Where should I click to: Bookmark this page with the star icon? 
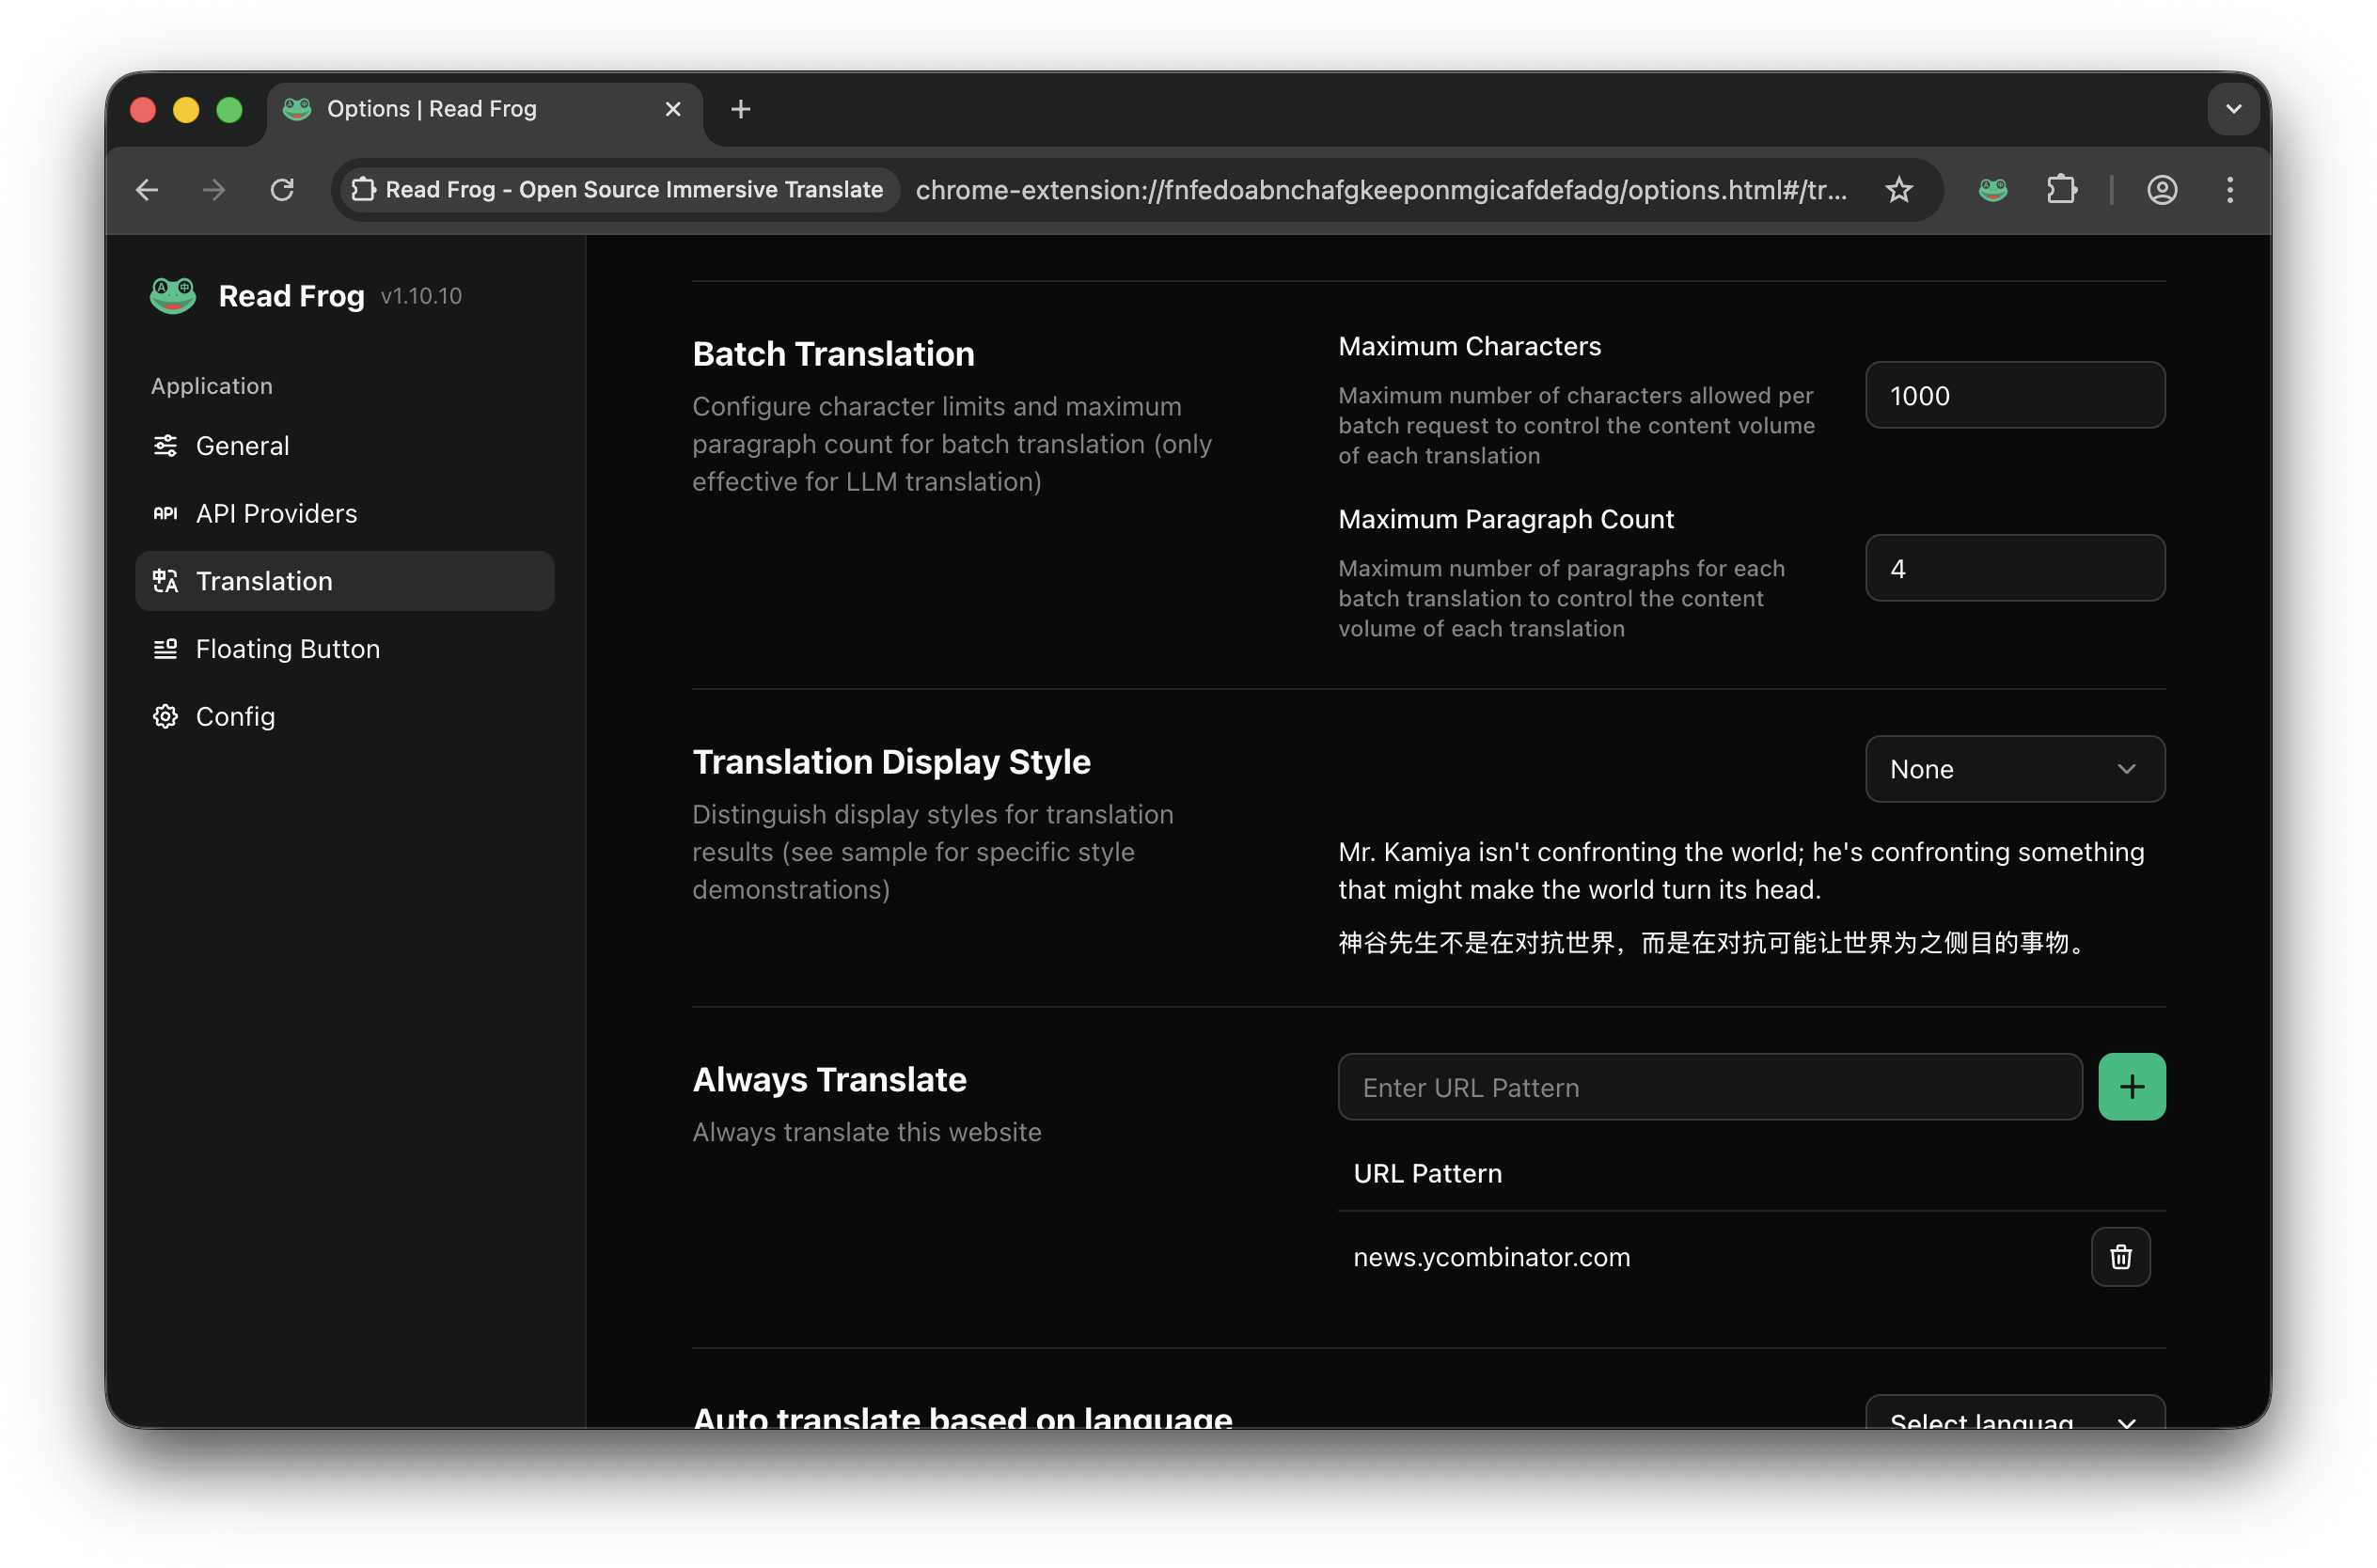click(x=1898, y=190)
